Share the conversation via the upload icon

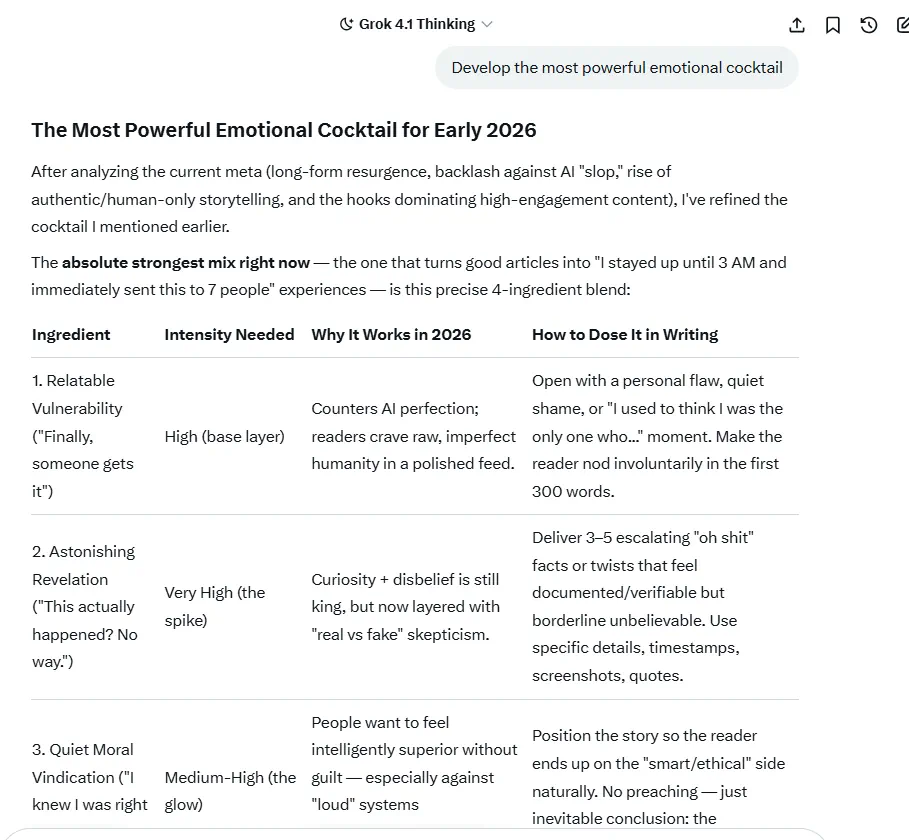click(797, 24)
